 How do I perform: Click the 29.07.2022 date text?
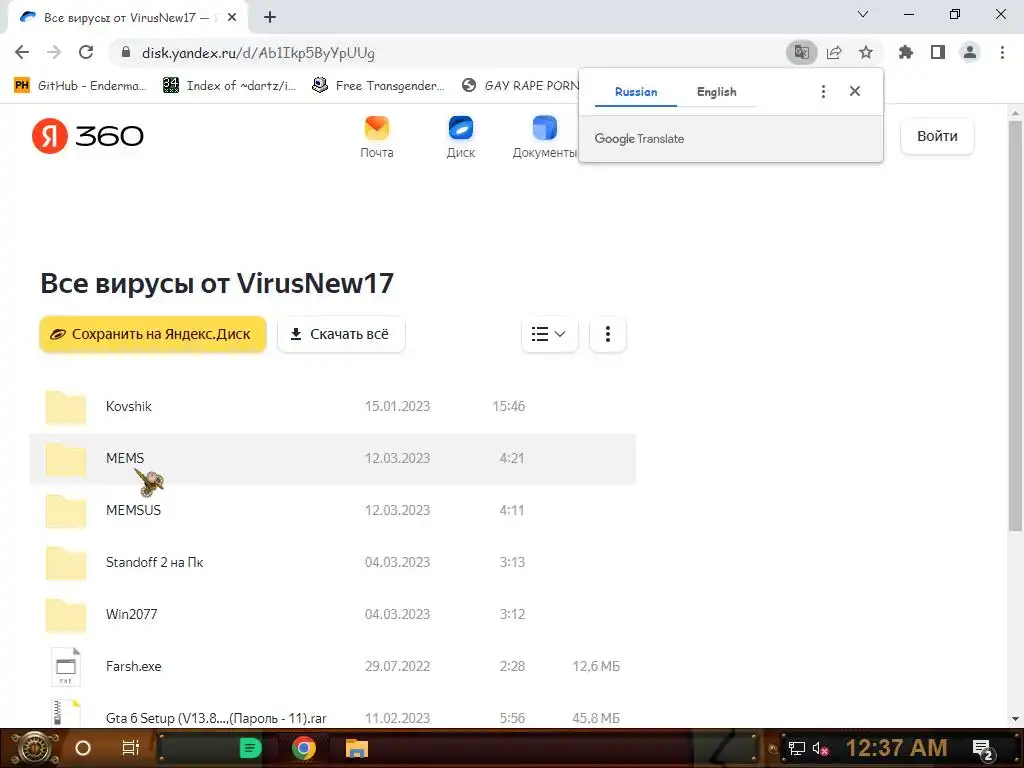(x=397, y=666)
